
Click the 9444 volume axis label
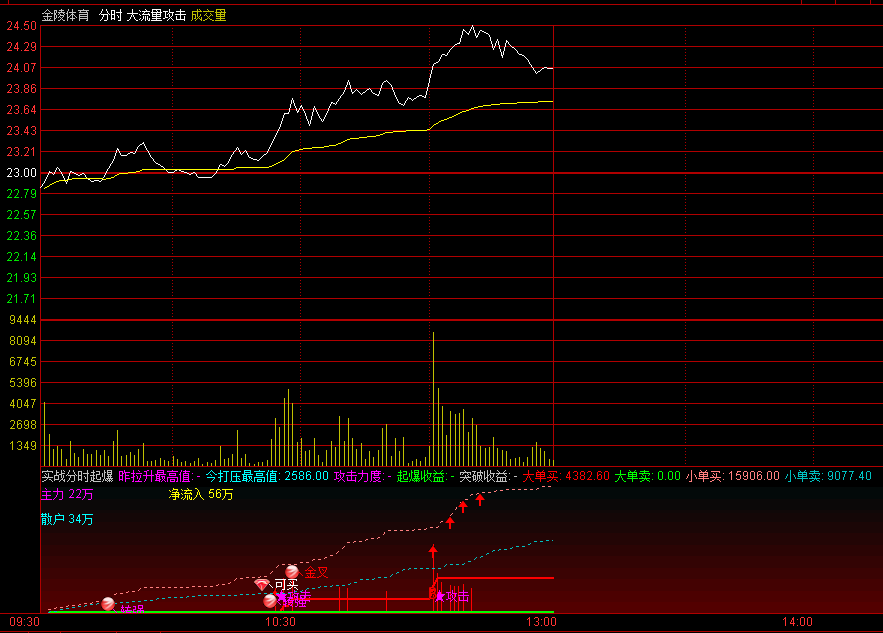click(x=23, y=320)
